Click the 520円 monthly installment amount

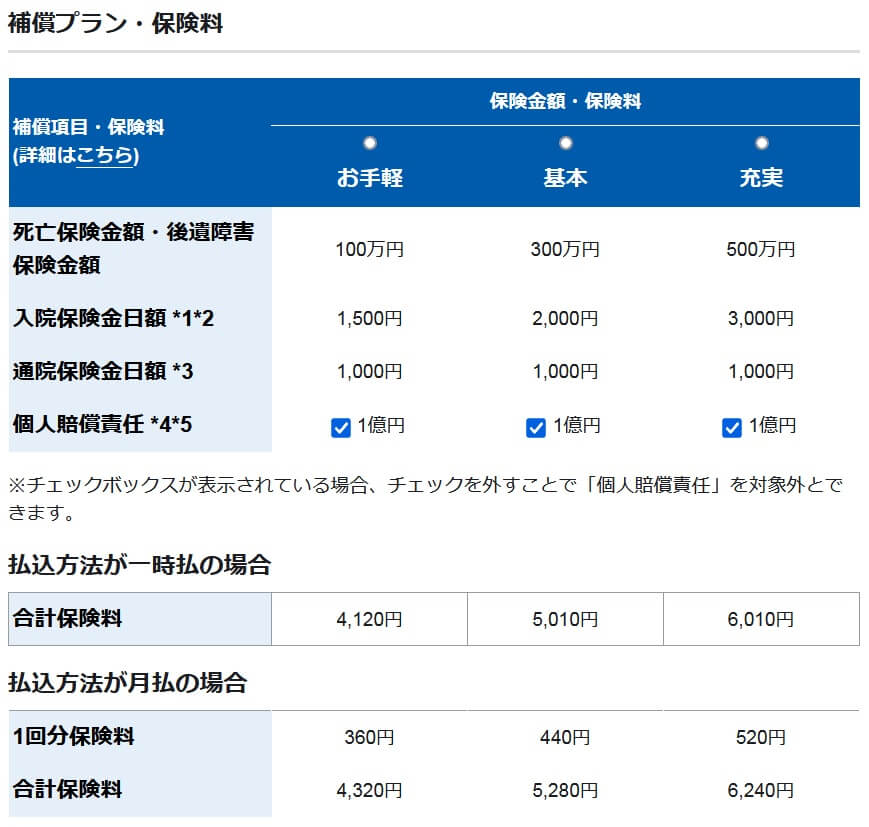pos(761,738)
